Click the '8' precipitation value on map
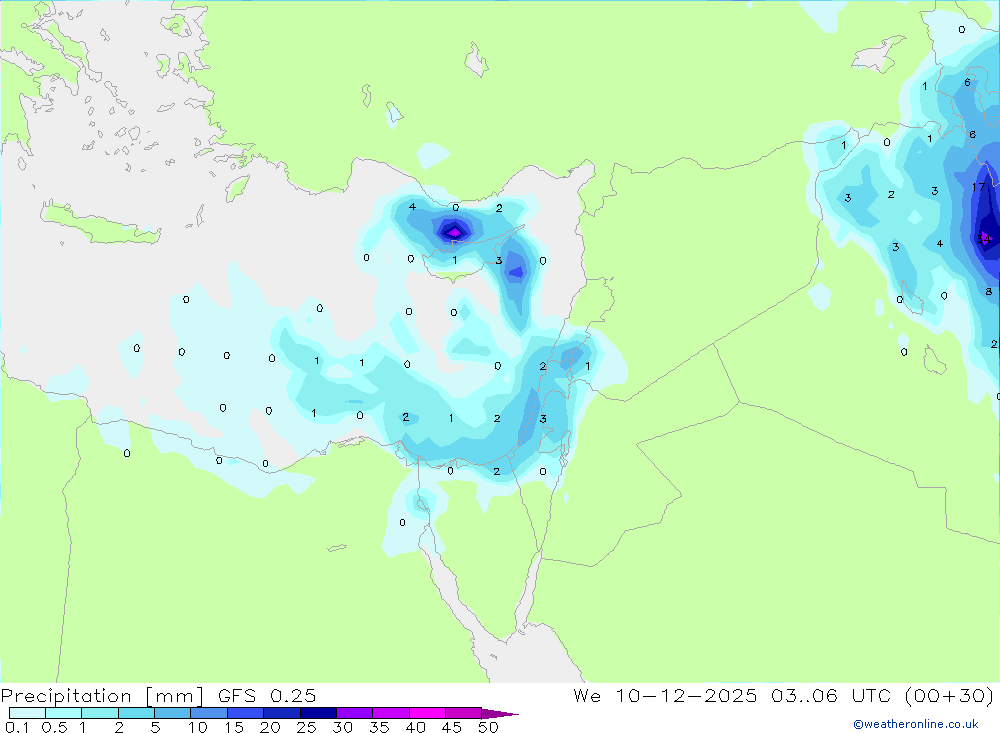This screenshot has height=733, width=1000. 989,292
